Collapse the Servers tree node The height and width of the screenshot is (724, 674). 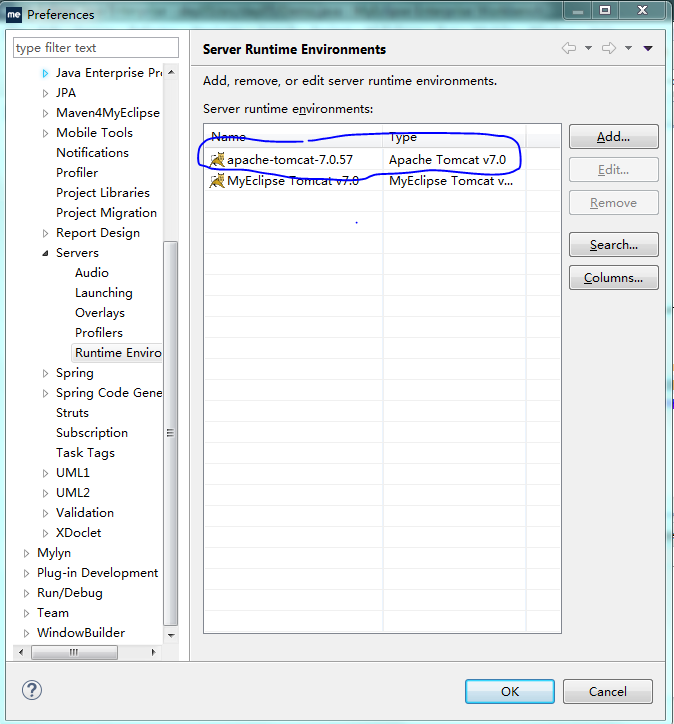(45, 253)
